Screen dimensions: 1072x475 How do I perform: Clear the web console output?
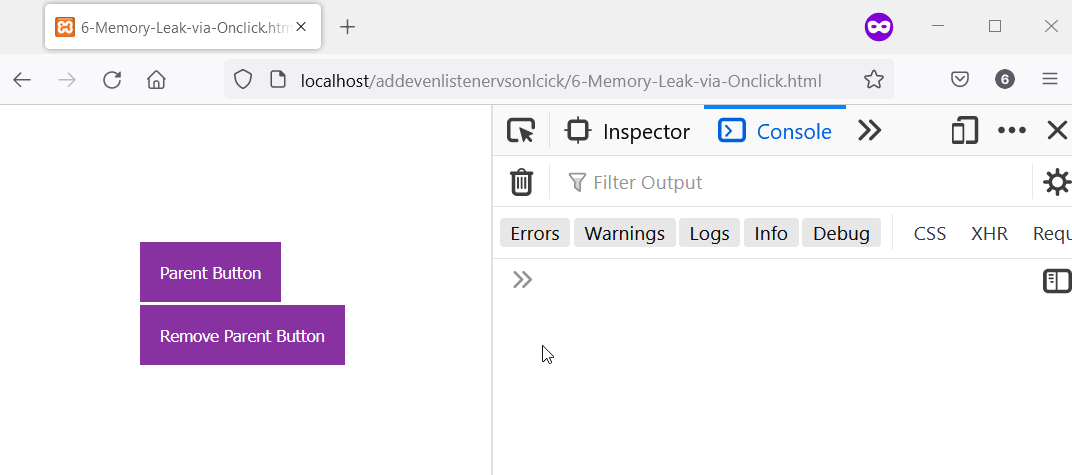[521, 182]
